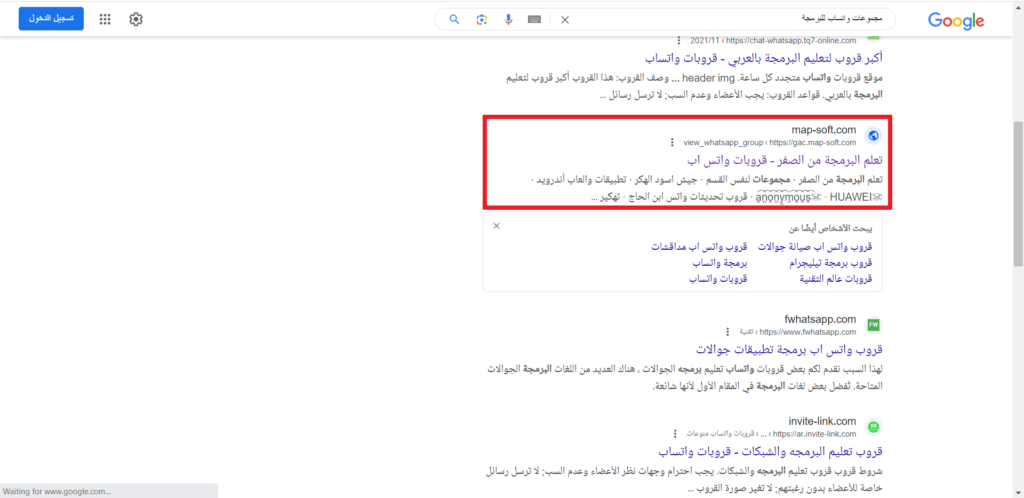This screenshot has width=1024, height=498.
Task: Click the 'تسجيل الدخول' sign-in button
Action: pos(51,19)
